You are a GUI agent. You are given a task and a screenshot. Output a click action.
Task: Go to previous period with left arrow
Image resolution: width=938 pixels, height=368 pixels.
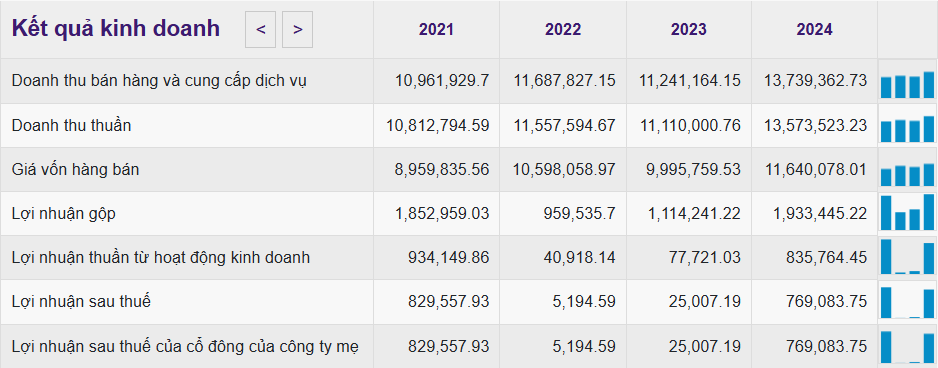pyautogui.click(x=260, y=29)
